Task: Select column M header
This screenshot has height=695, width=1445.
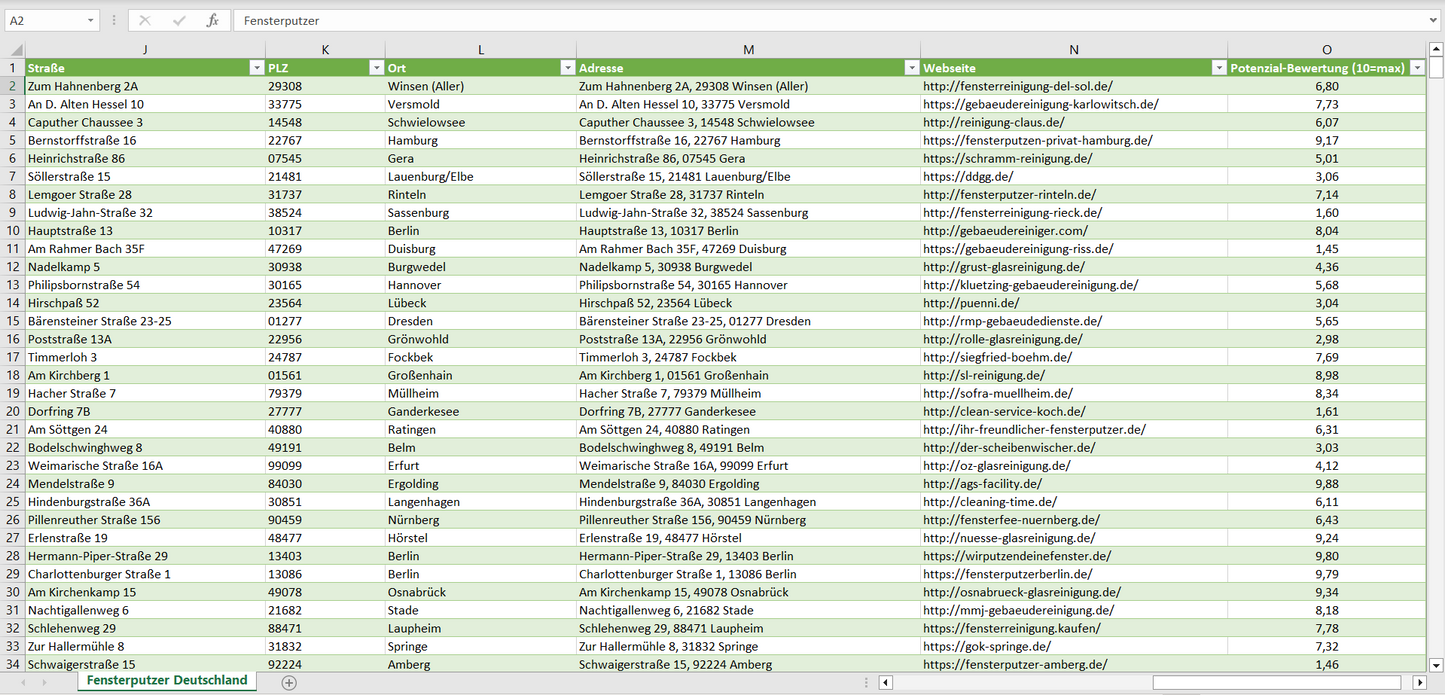Action: click(x=748, y=50)
